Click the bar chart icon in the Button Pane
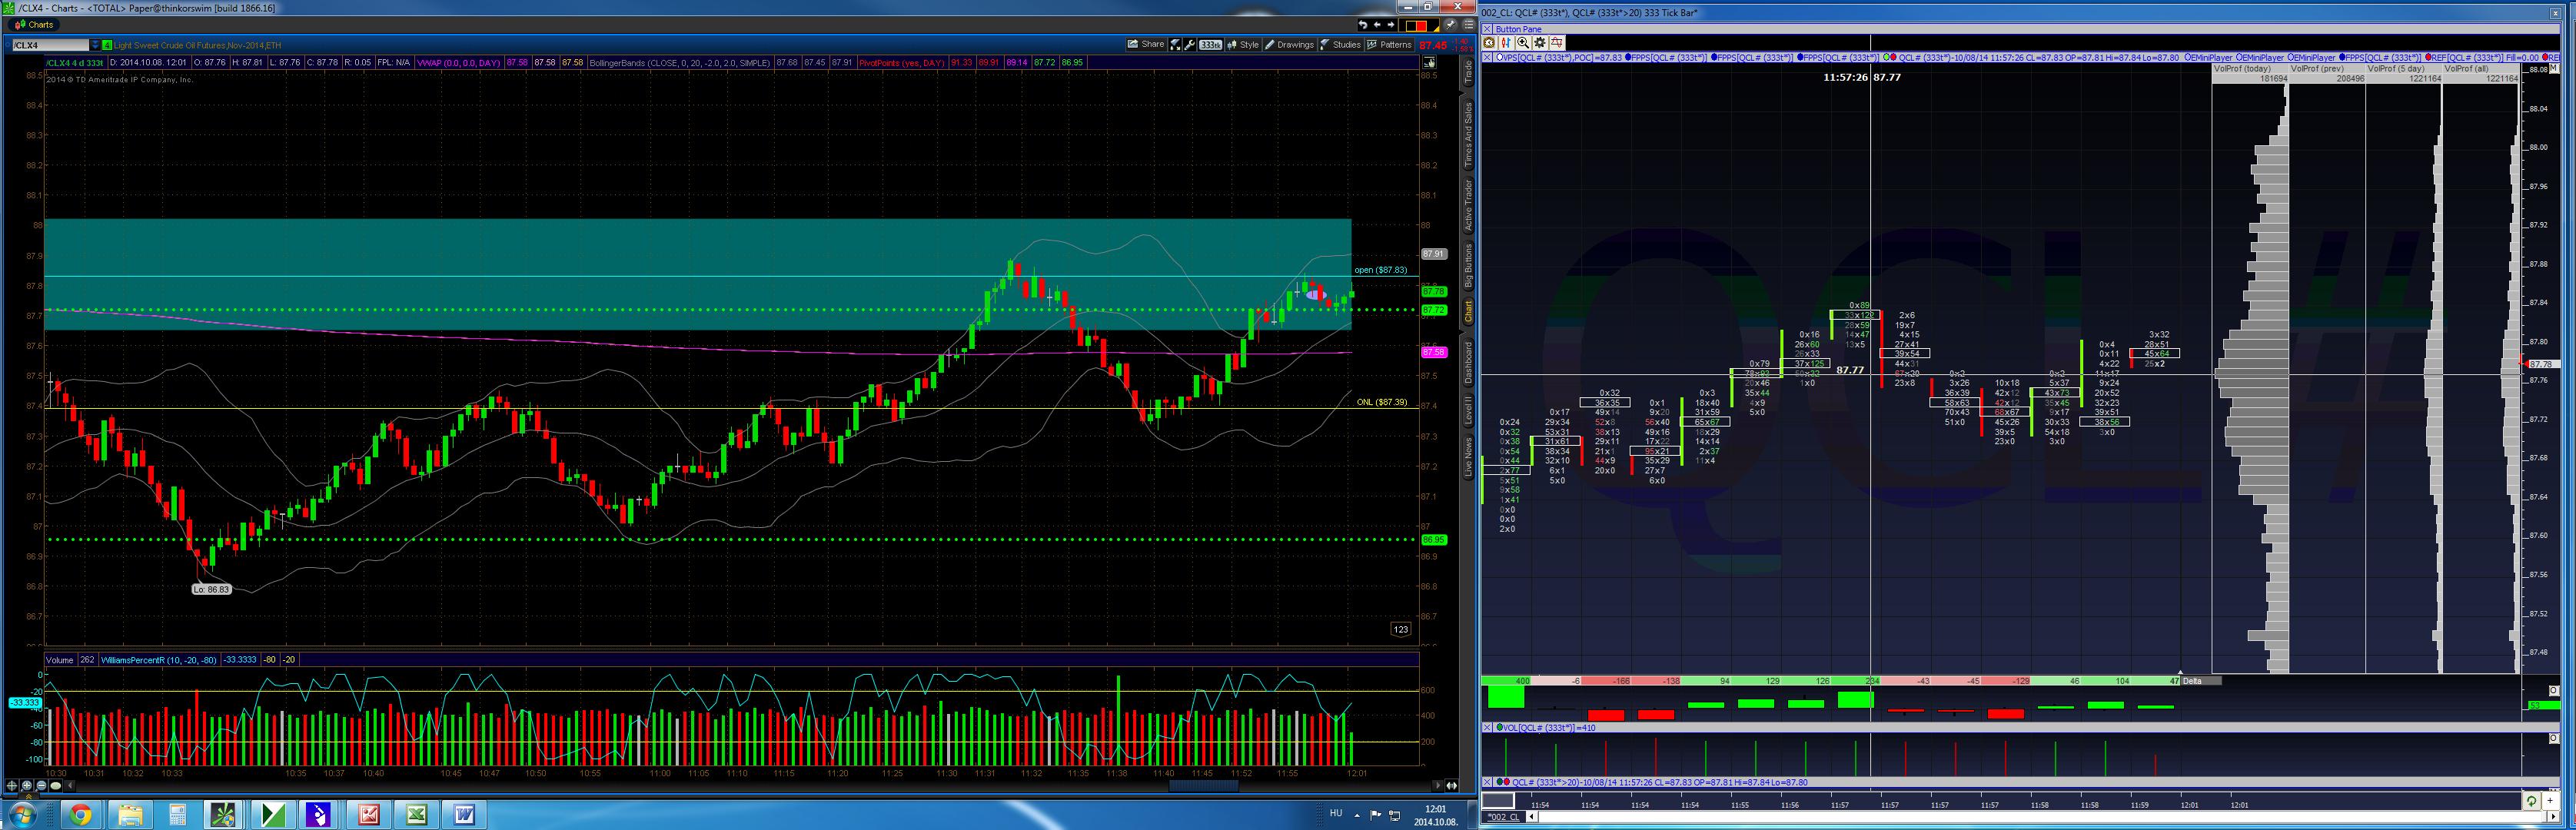This screenshot has height=830, width=2576. tap(1506, 43)
